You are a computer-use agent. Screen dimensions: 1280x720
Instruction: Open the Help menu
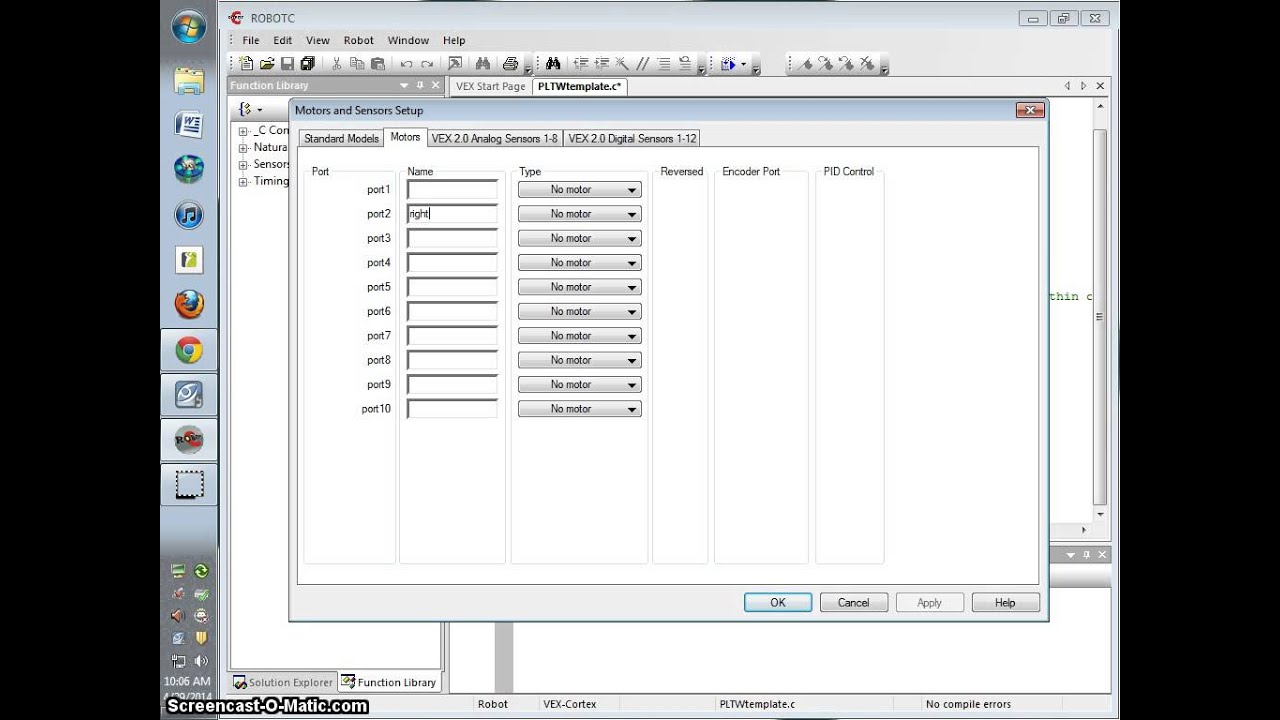click(x=454, y=41)
